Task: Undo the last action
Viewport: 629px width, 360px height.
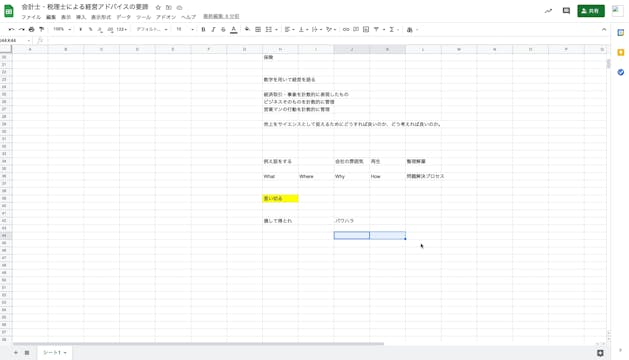Action: click(x=11, y=29)
